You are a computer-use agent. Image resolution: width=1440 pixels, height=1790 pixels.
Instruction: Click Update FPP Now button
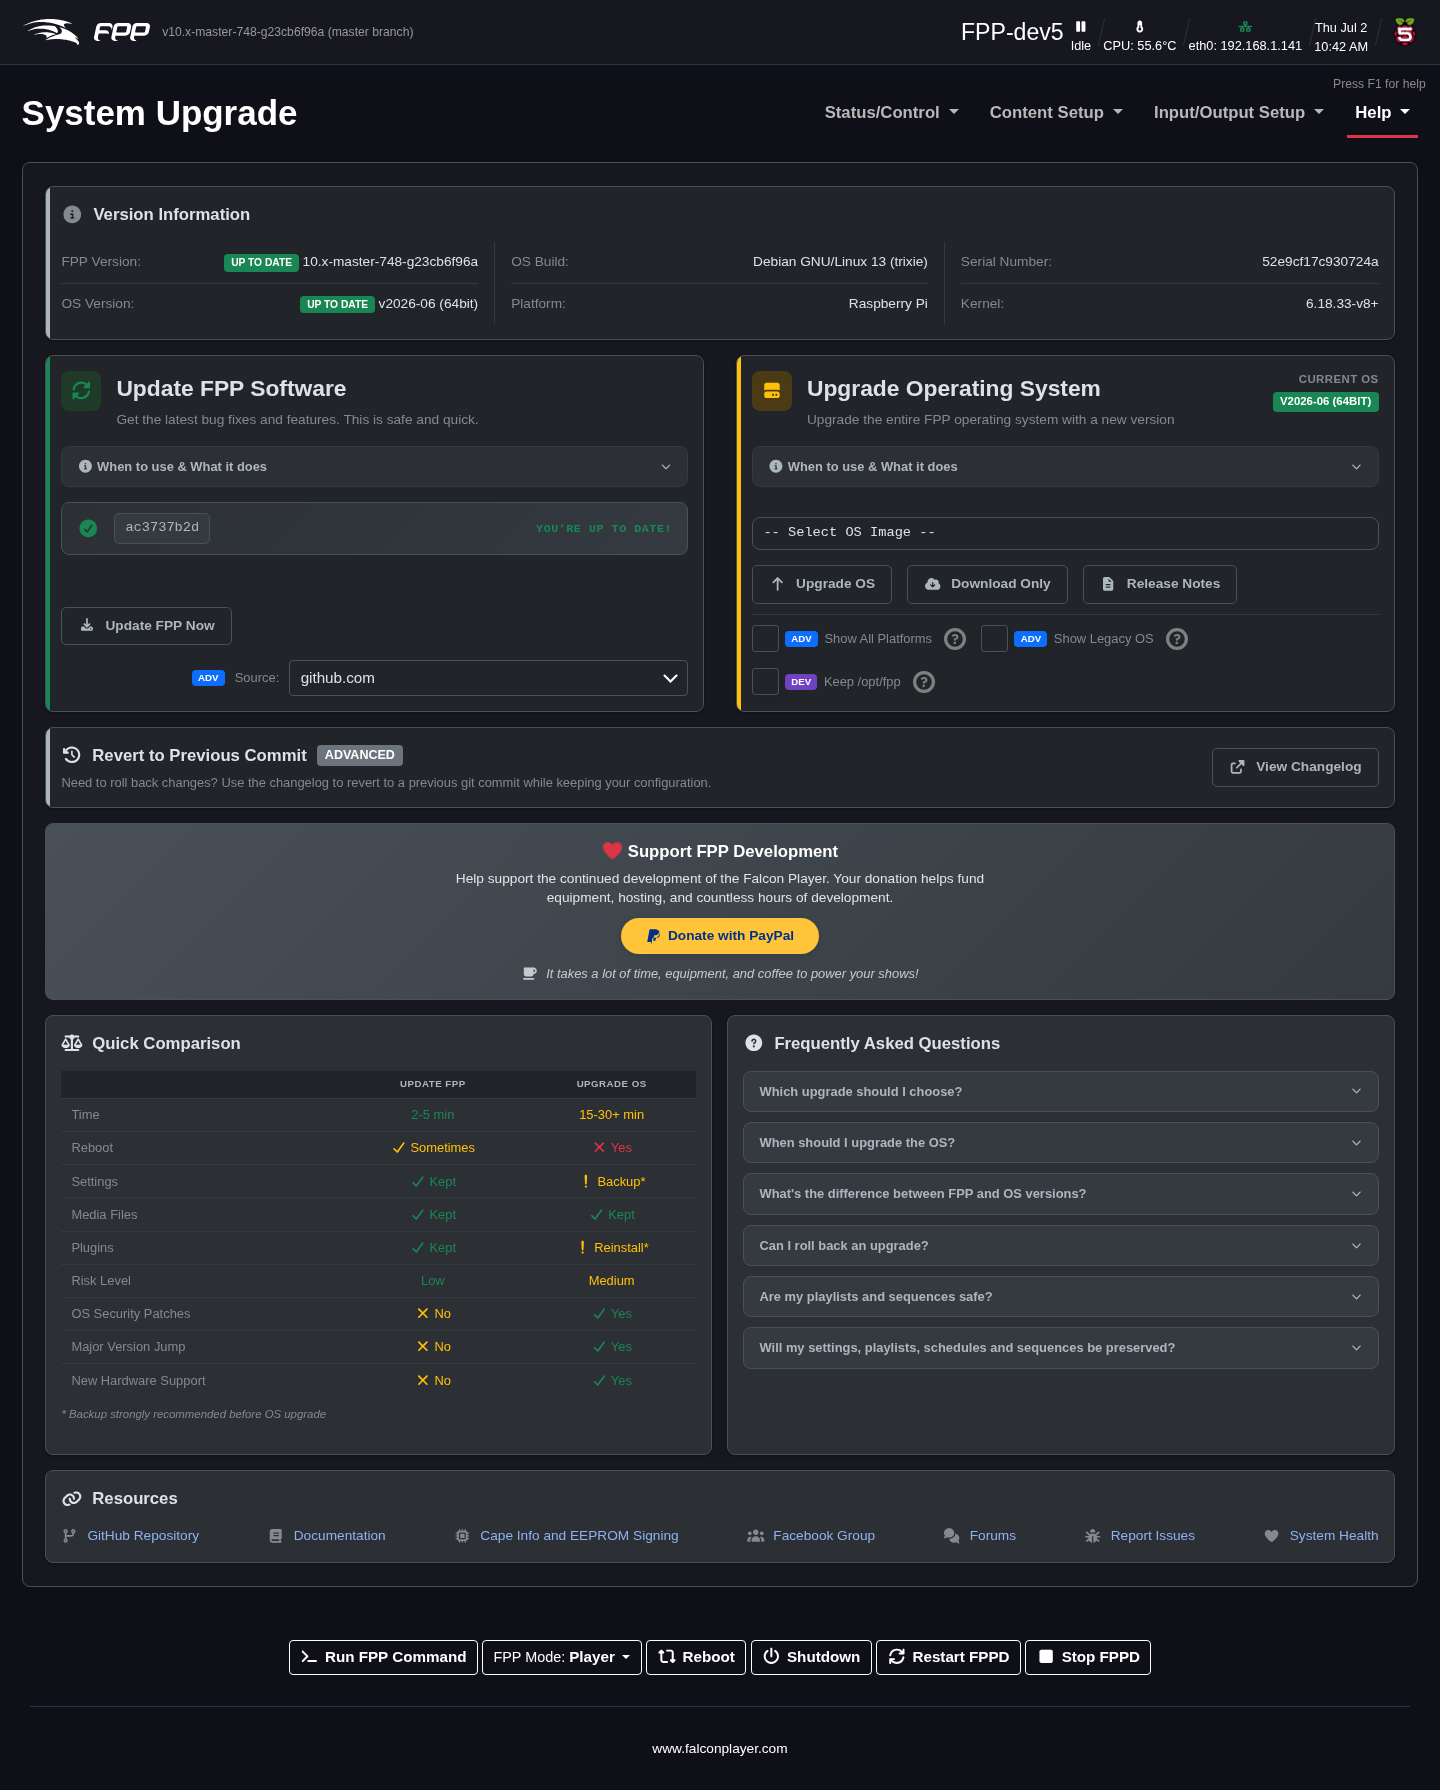coord(146,626)
